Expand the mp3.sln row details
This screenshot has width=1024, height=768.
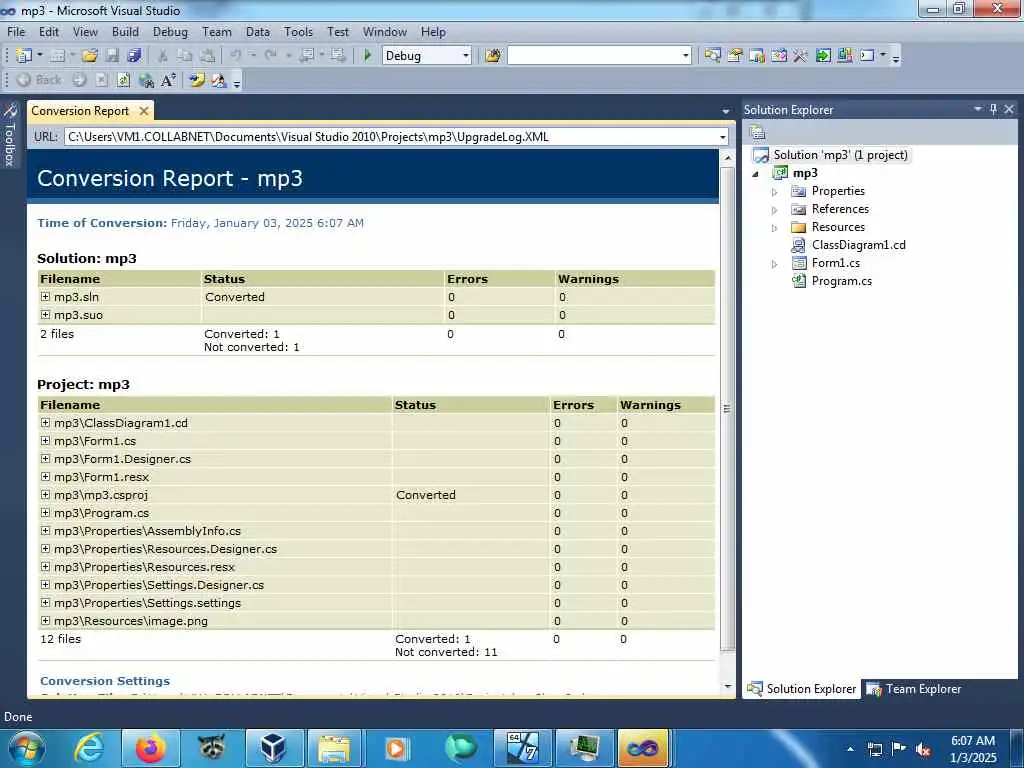pos(45,296)
